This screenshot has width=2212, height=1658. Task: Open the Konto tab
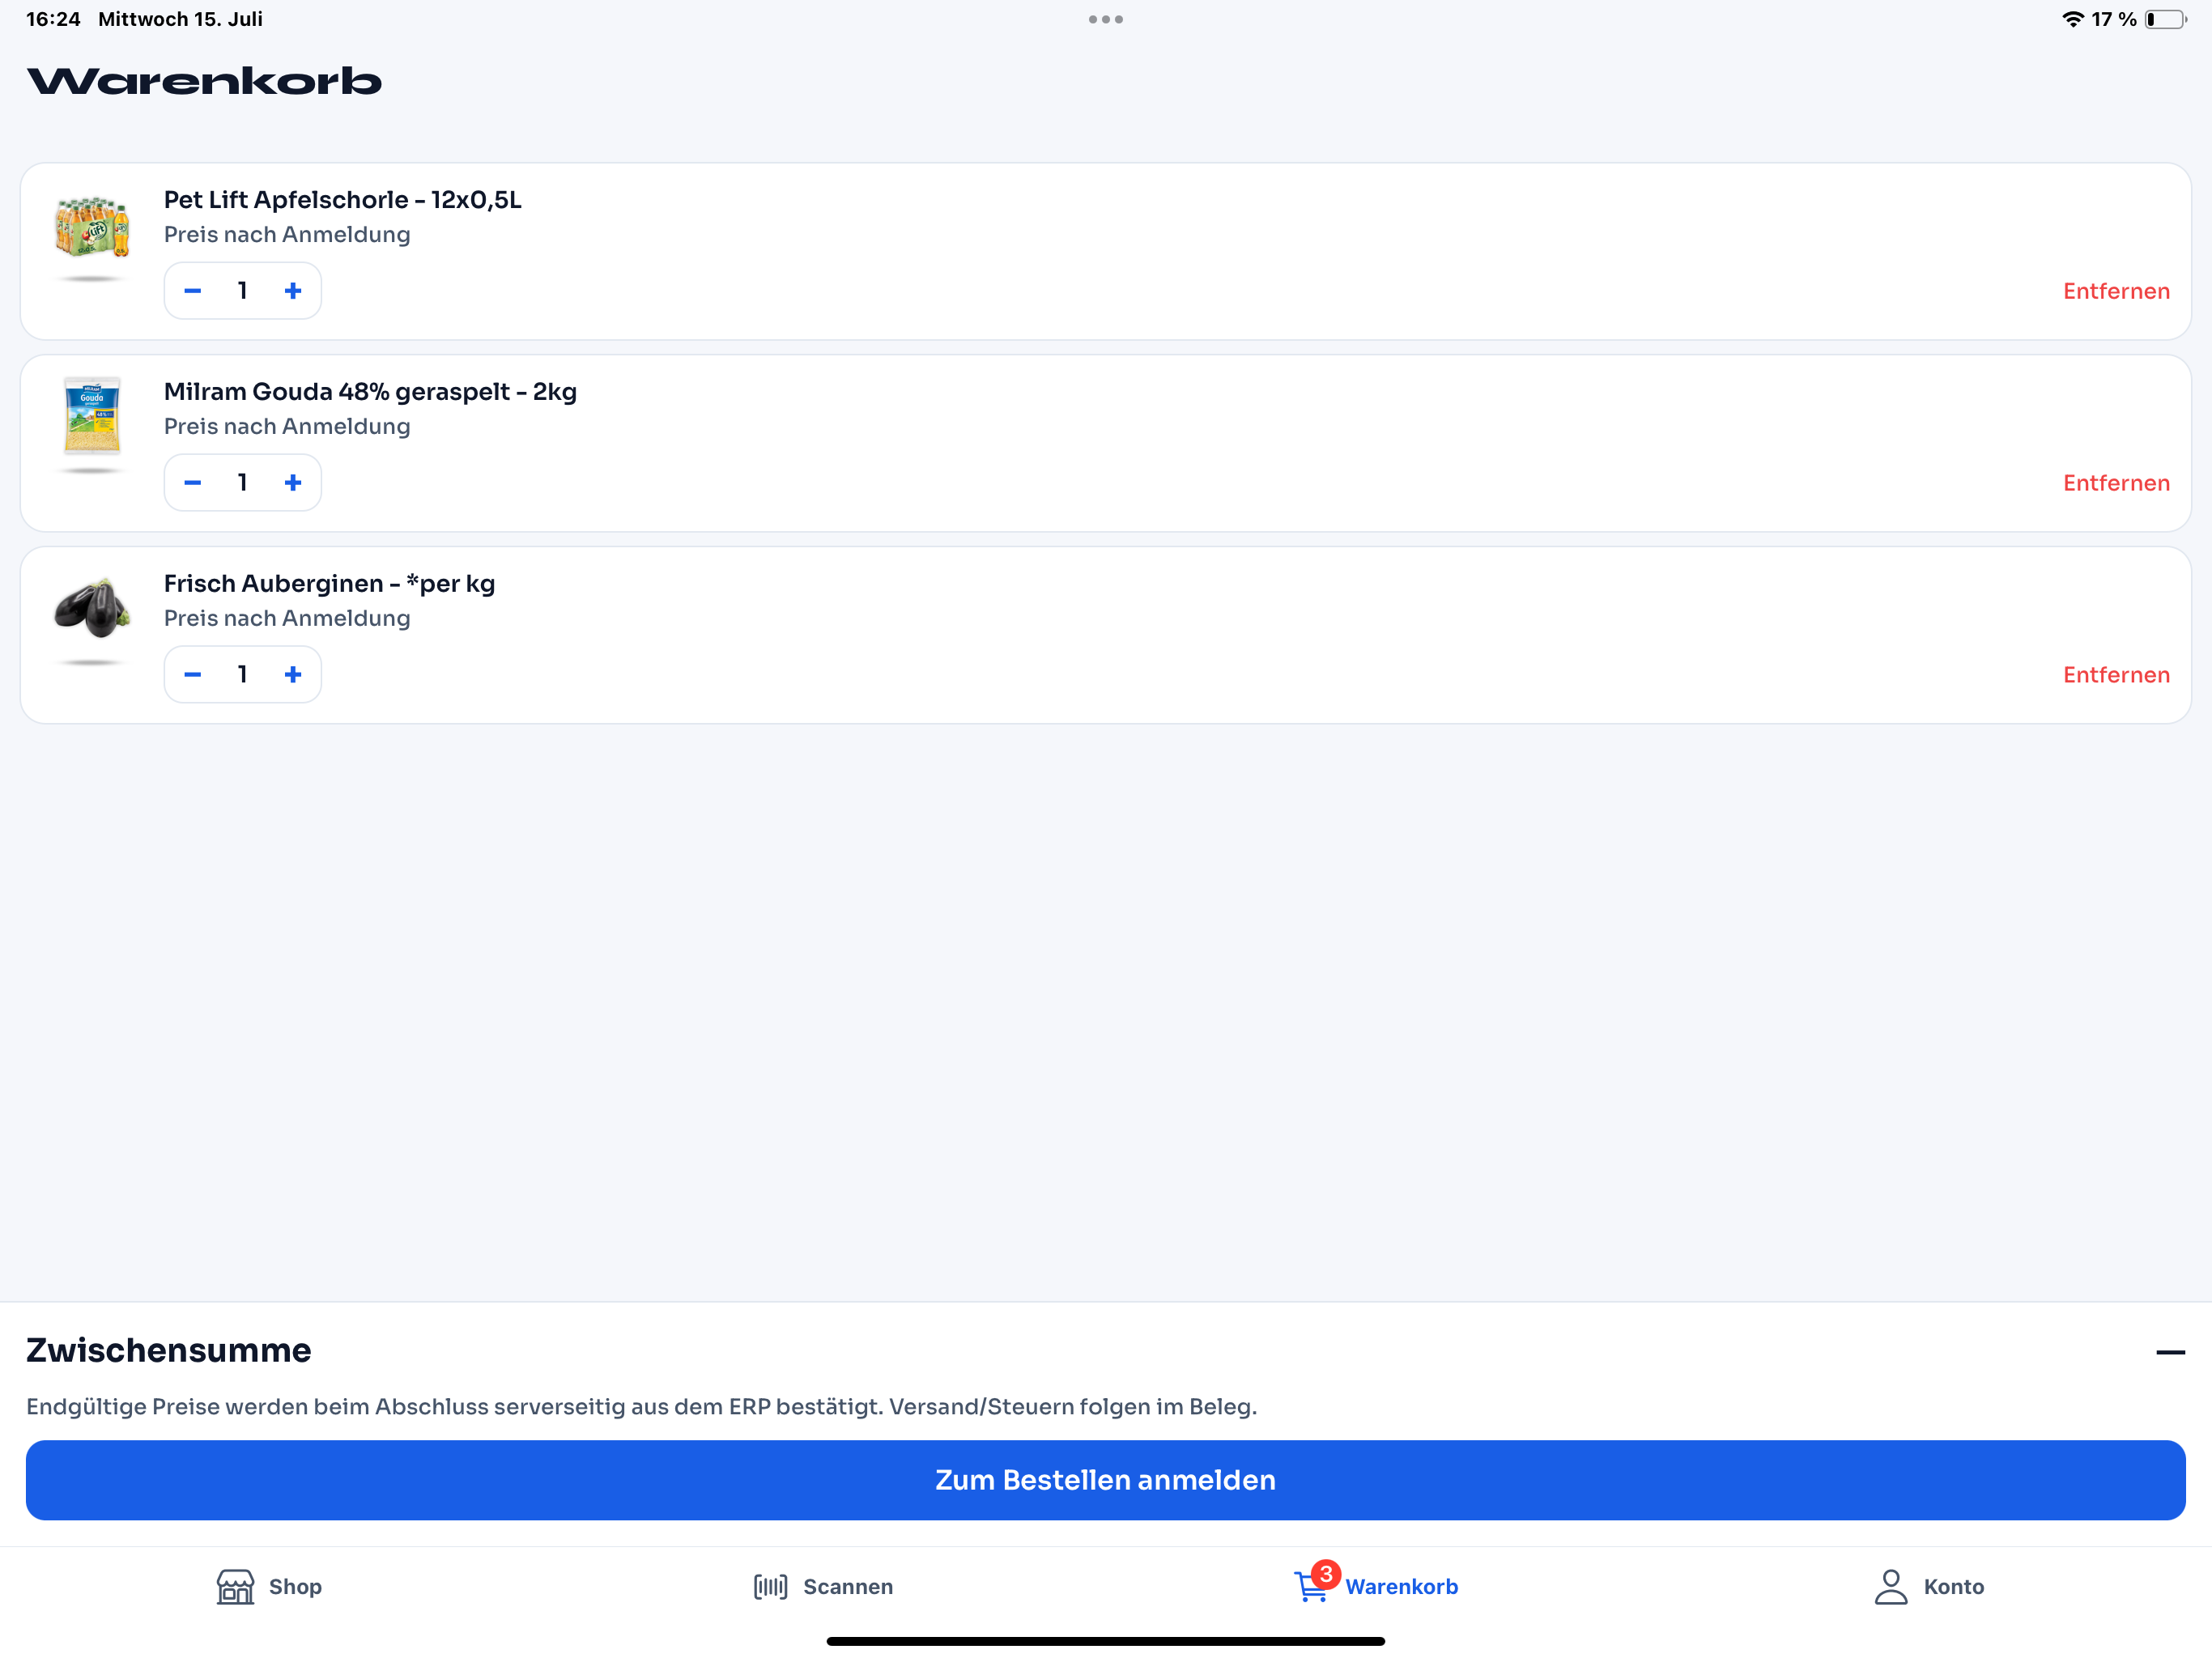pyautogui.click(x=1929, y=1586)
